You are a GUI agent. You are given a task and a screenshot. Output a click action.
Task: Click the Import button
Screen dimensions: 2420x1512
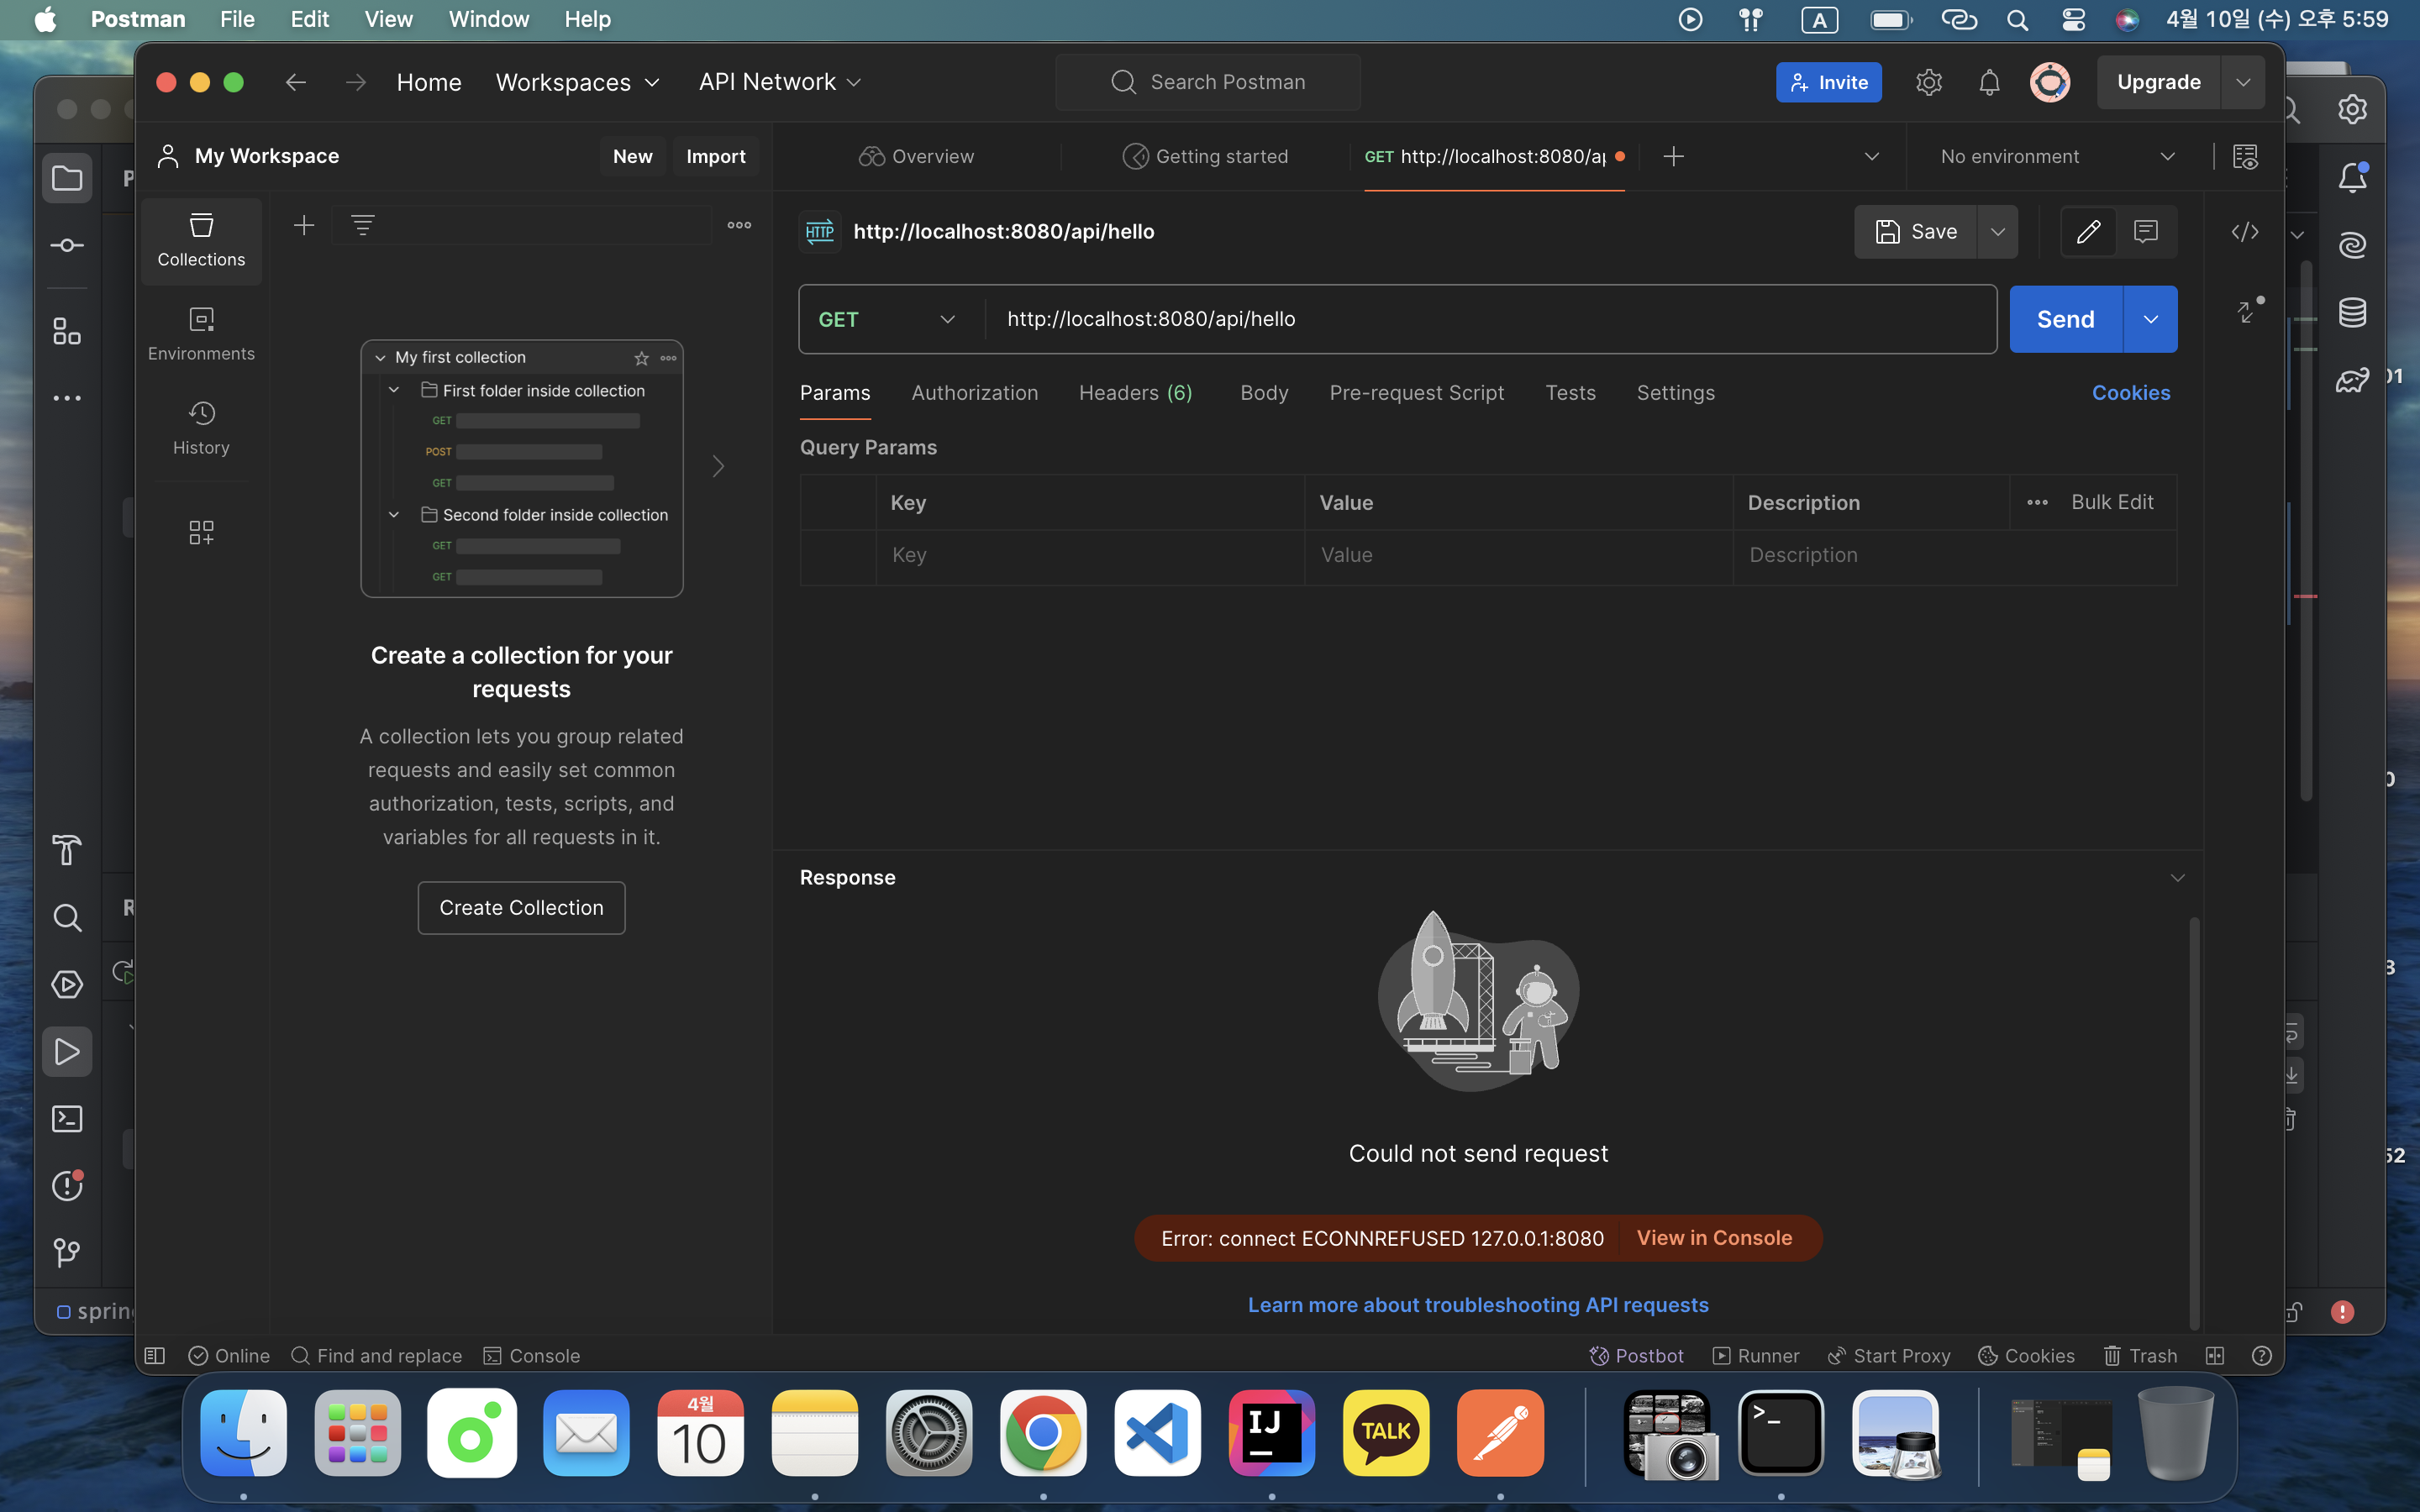pos(716,157)
